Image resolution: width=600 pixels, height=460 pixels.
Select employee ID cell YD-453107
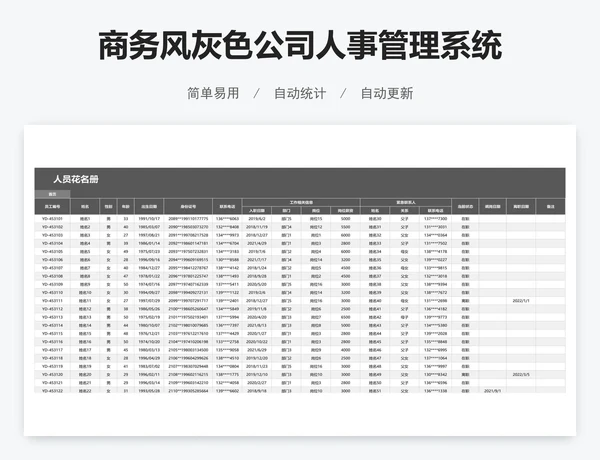click(52, 268)
